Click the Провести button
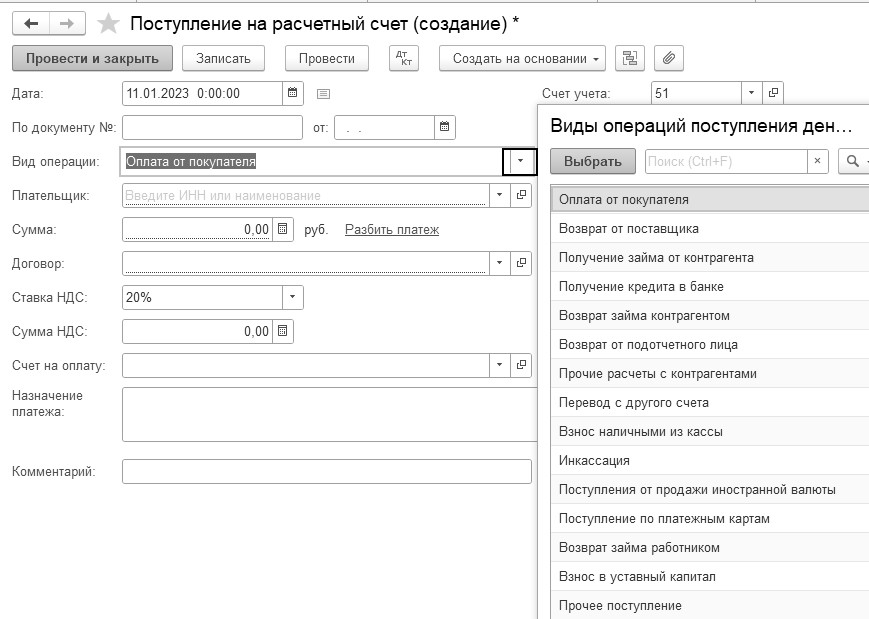The width and height of the screenshot is (869, 619). (327, 58)
